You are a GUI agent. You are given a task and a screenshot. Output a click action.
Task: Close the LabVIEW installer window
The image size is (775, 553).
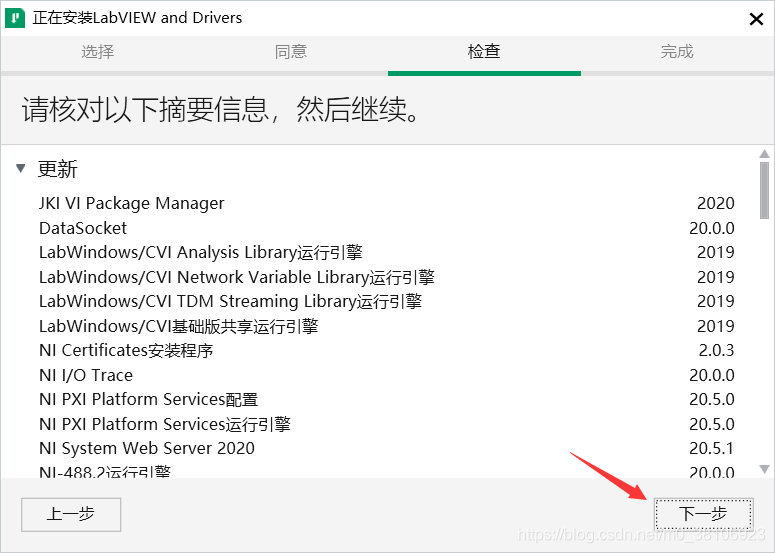coord(756,19)
